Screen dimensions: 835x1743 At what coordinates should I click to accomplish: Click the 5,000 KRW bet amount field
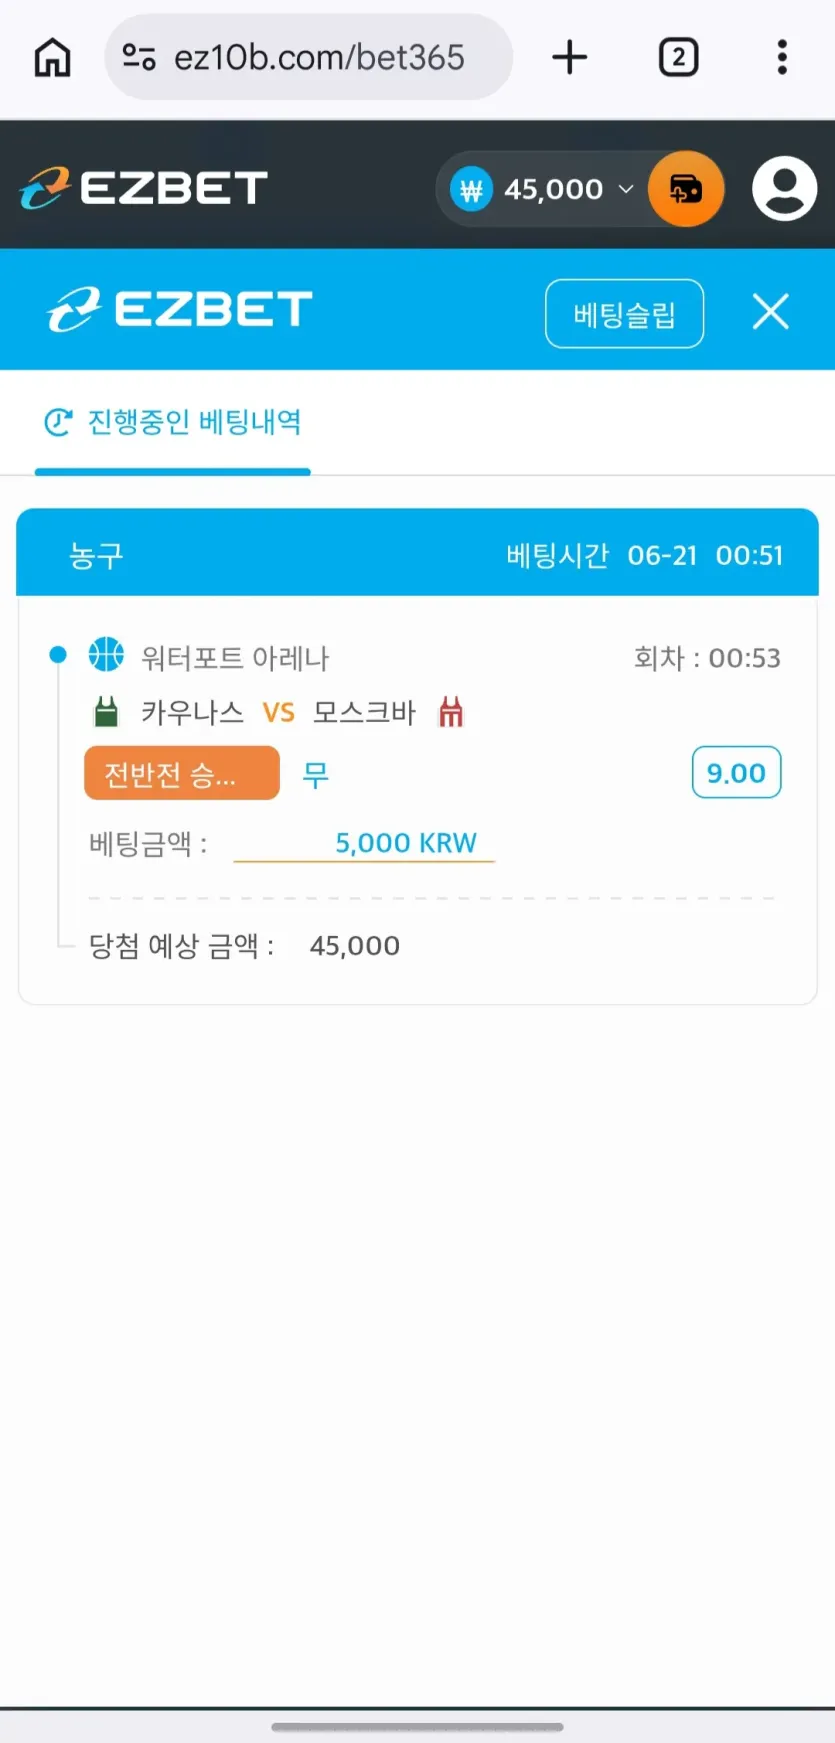tap(364, 843)
